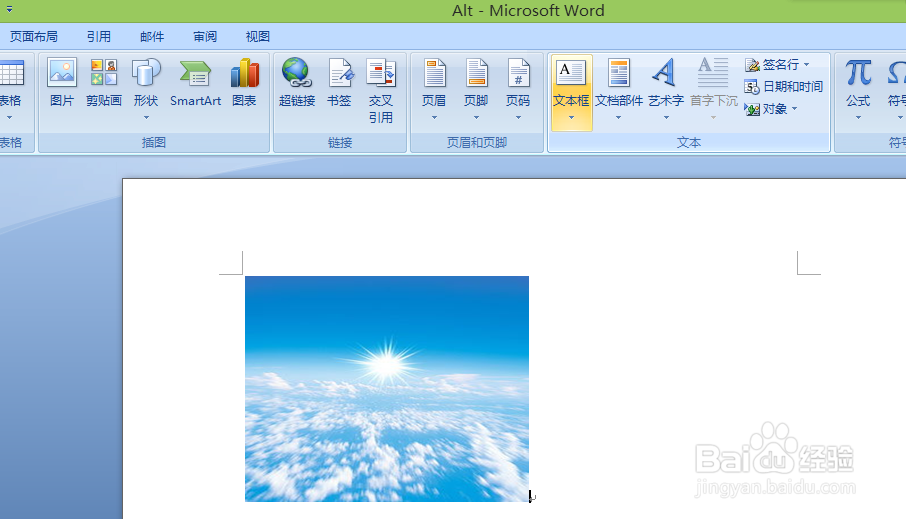The width and height of the screenshot is (906, 519).
Task: Switch to the 邮件 tab
Action: pyautogui.click(x=152, y=36)
